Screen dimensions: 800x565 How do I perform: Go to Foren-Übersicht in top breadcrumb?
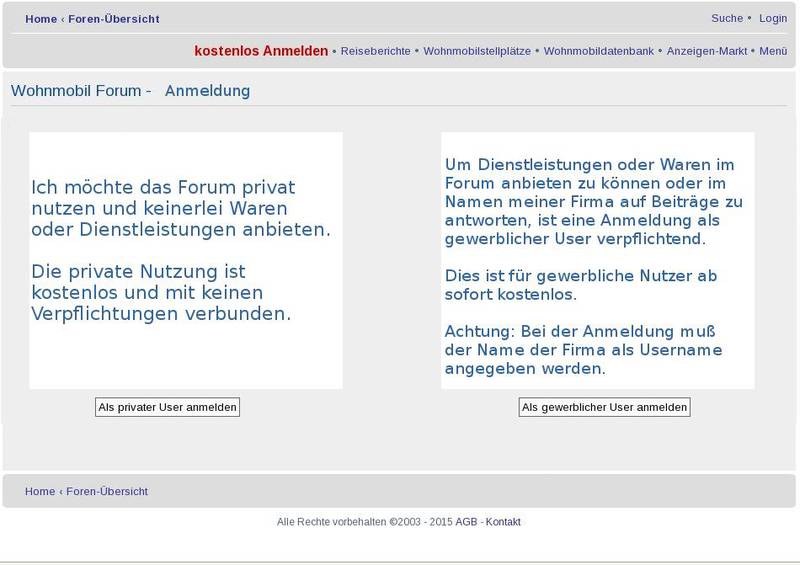(x=114, y=19)
